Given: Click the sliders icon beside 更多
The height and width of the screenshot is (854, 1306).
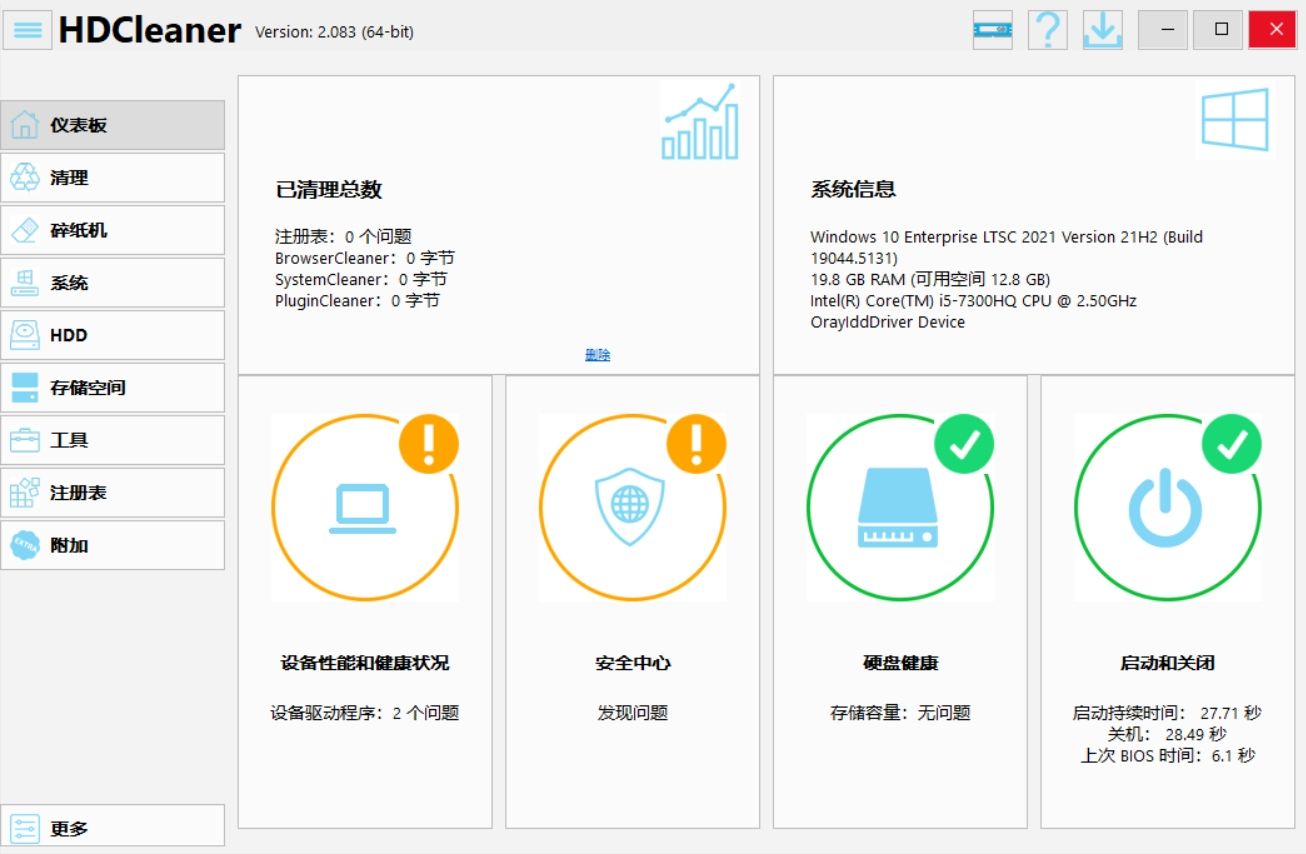Looking at the screenshot, I should (x=25, y=828).
